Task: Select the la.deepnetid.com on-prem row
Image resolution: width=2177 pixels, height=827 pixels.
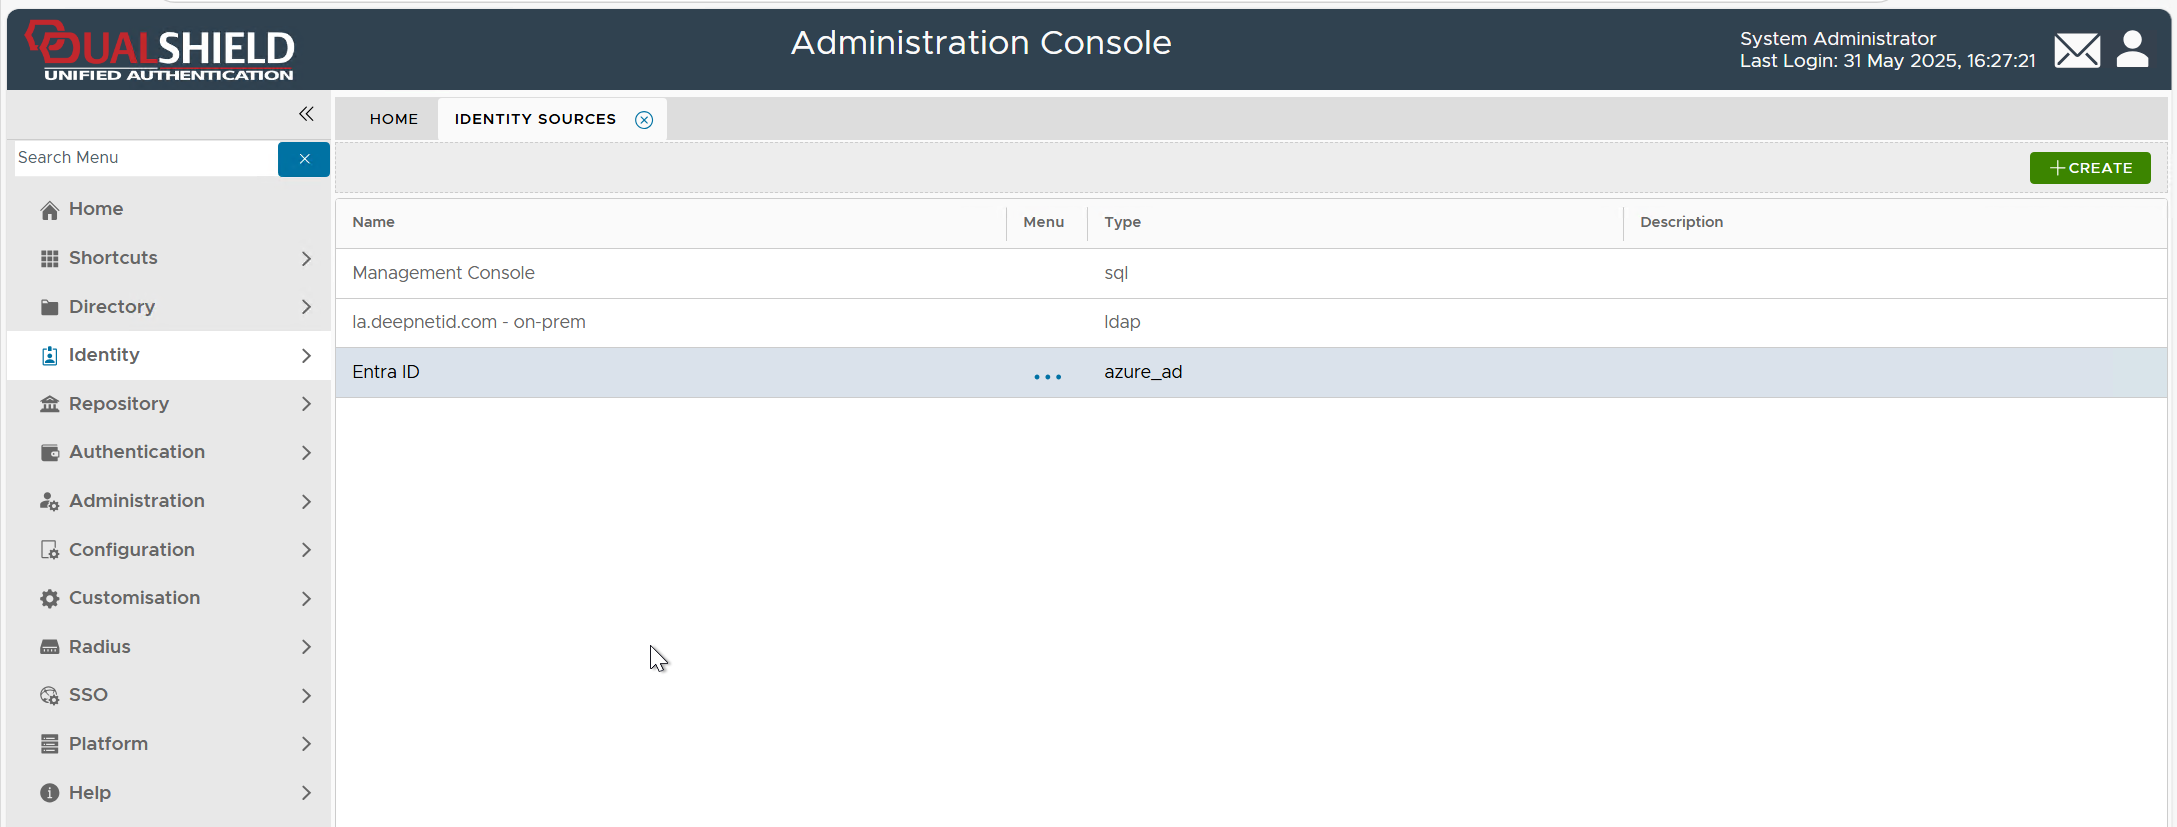Action: click(x=468, y=322)
